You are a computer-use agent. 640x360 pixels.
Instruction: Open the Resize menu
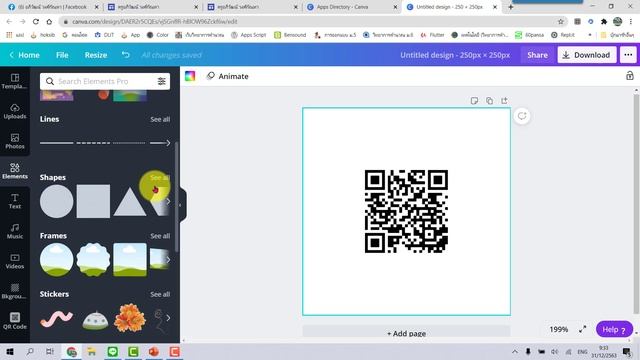(96, 55)
